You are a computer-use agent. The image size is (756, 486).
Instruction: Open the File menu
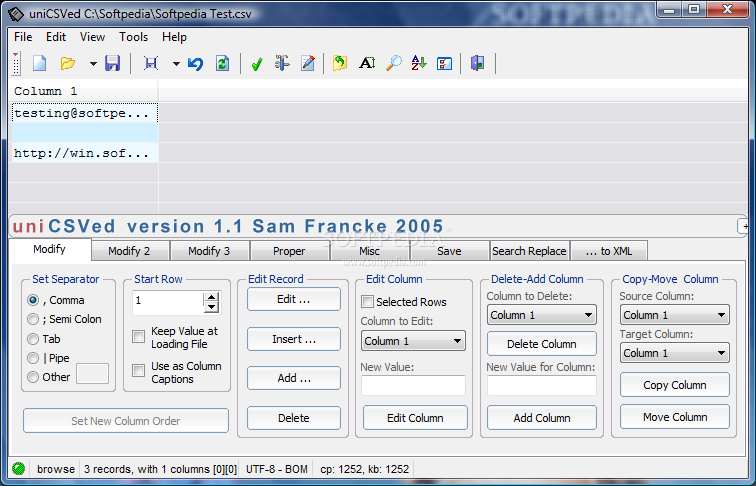(x=23, y=37)
